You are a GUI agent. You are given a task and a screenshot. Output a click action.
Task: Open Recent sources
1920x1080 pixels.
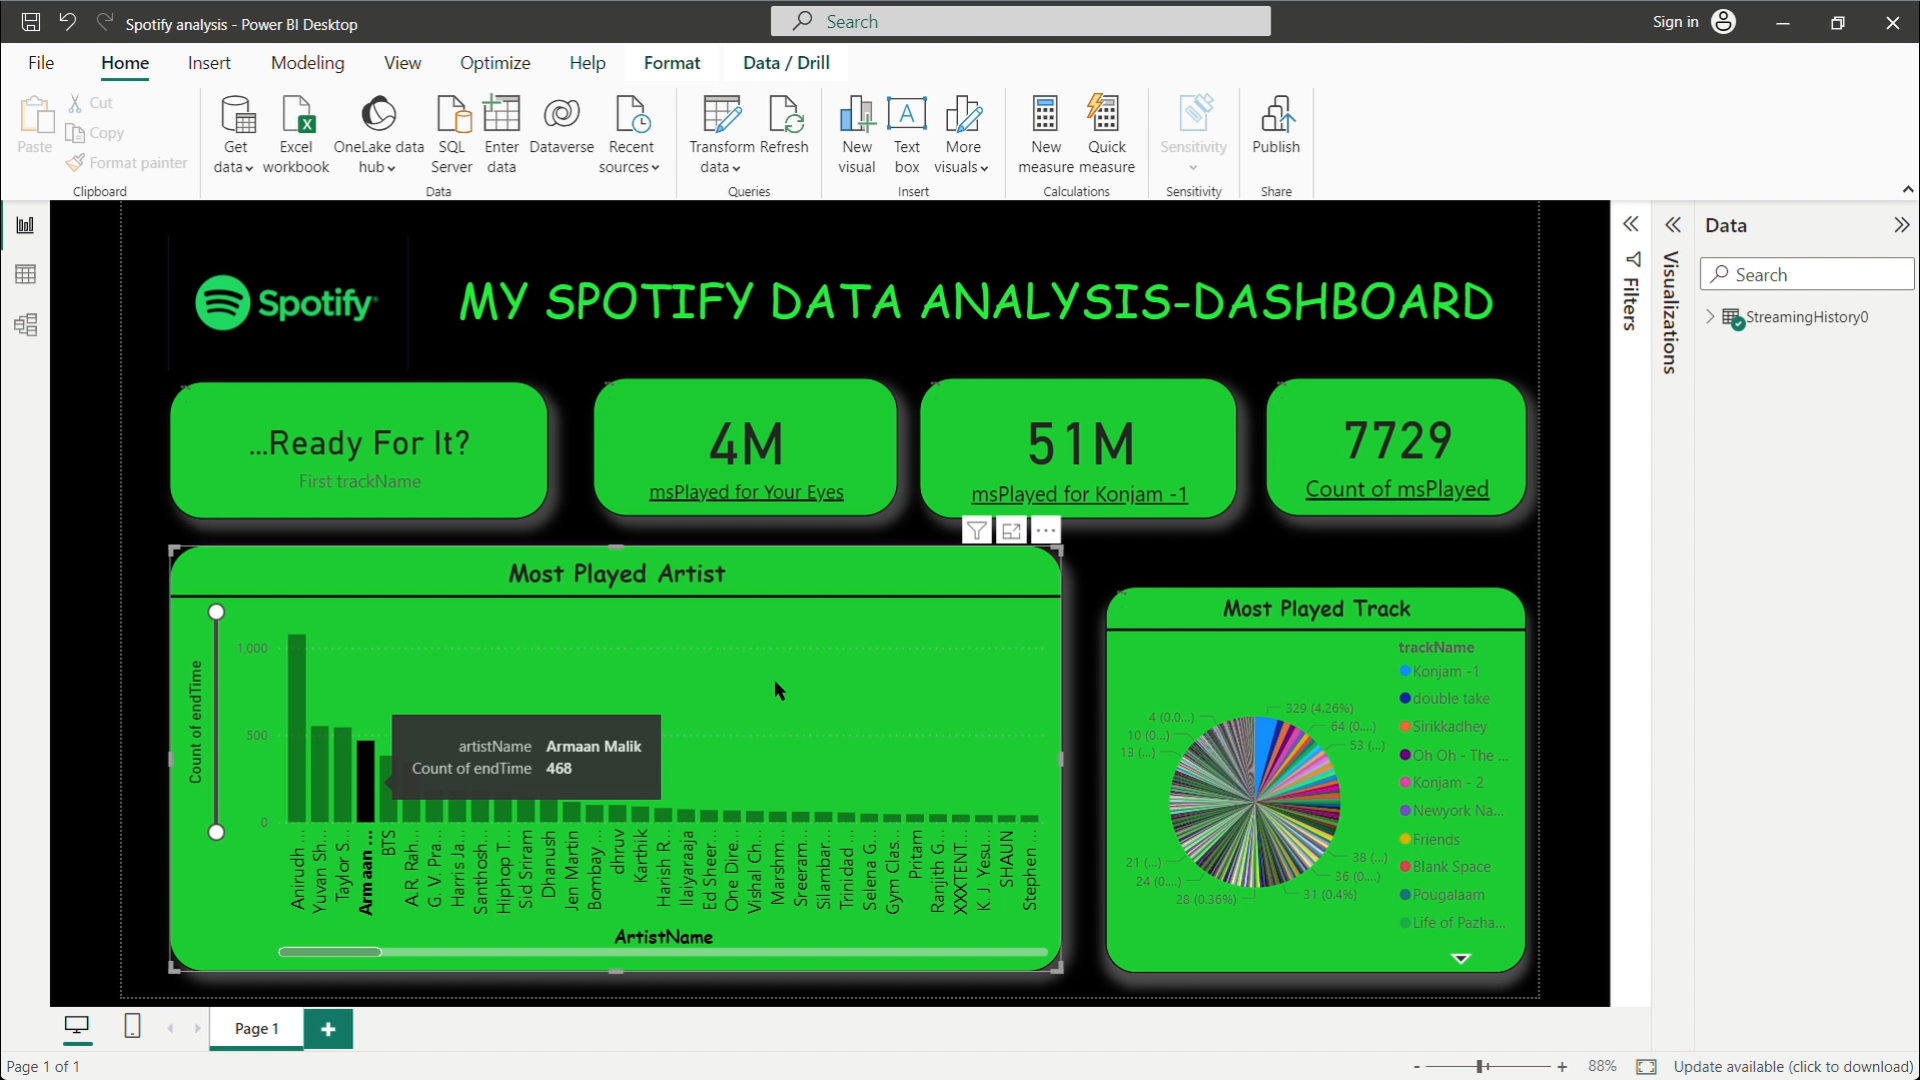click(630, 134)
